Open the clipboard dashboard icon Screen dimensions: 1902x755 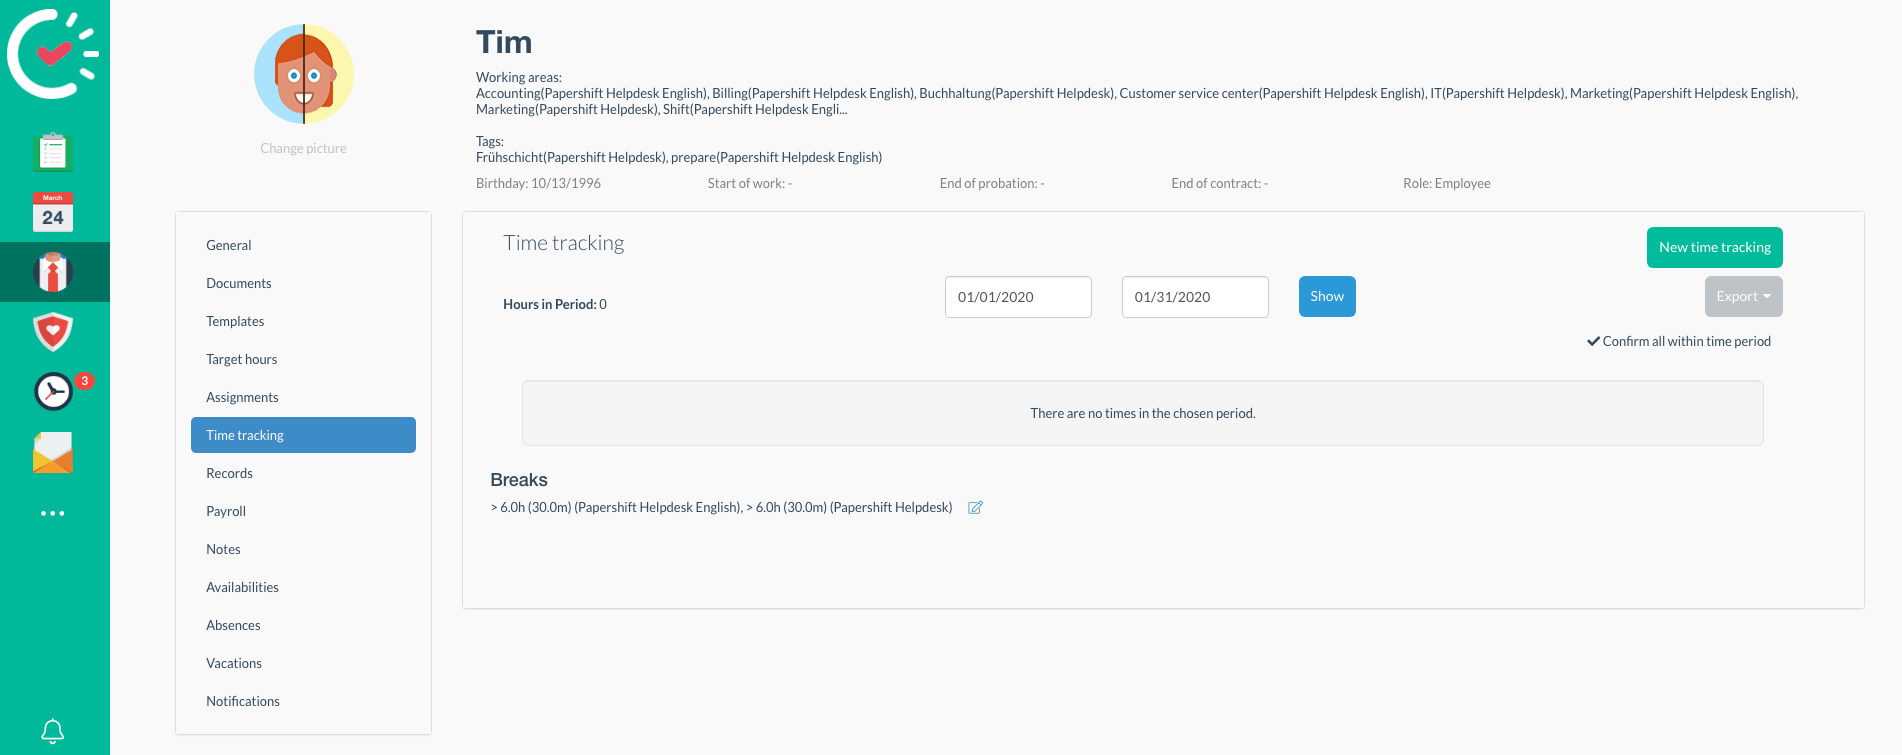click(53, 152)
